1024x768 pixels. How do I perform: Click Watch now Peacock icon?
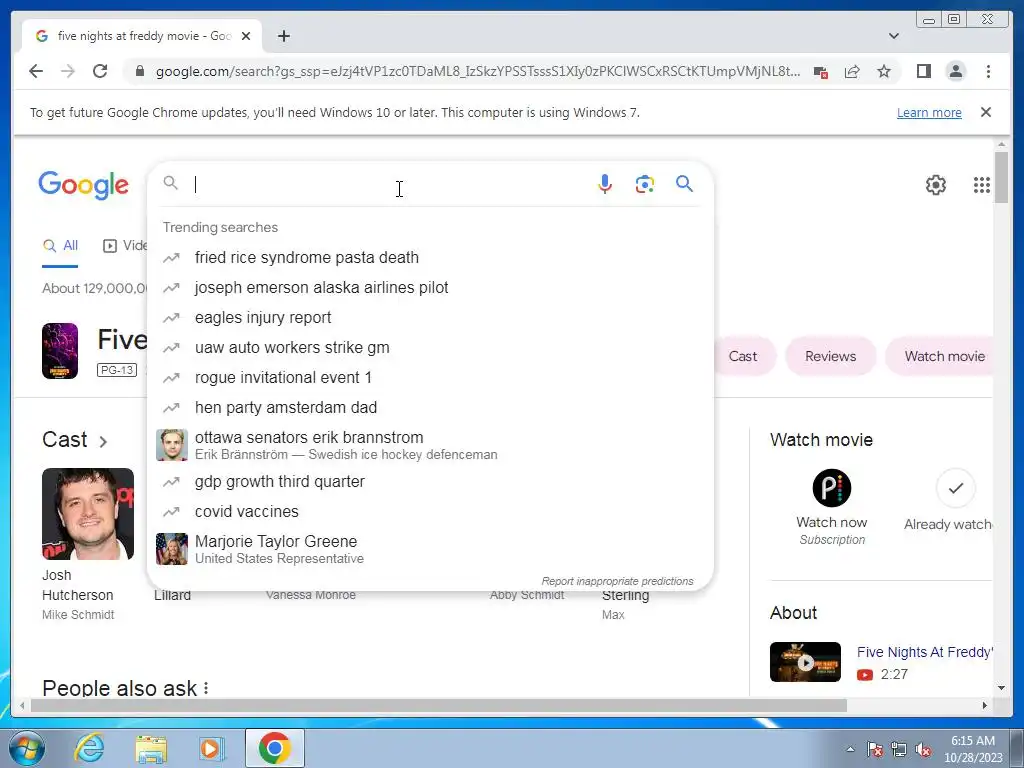click(x=831, y=488)
